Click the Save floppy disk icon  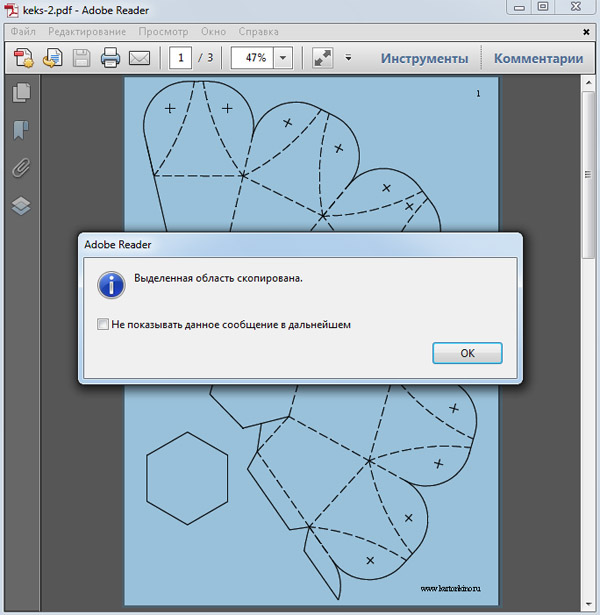[81, 58]
